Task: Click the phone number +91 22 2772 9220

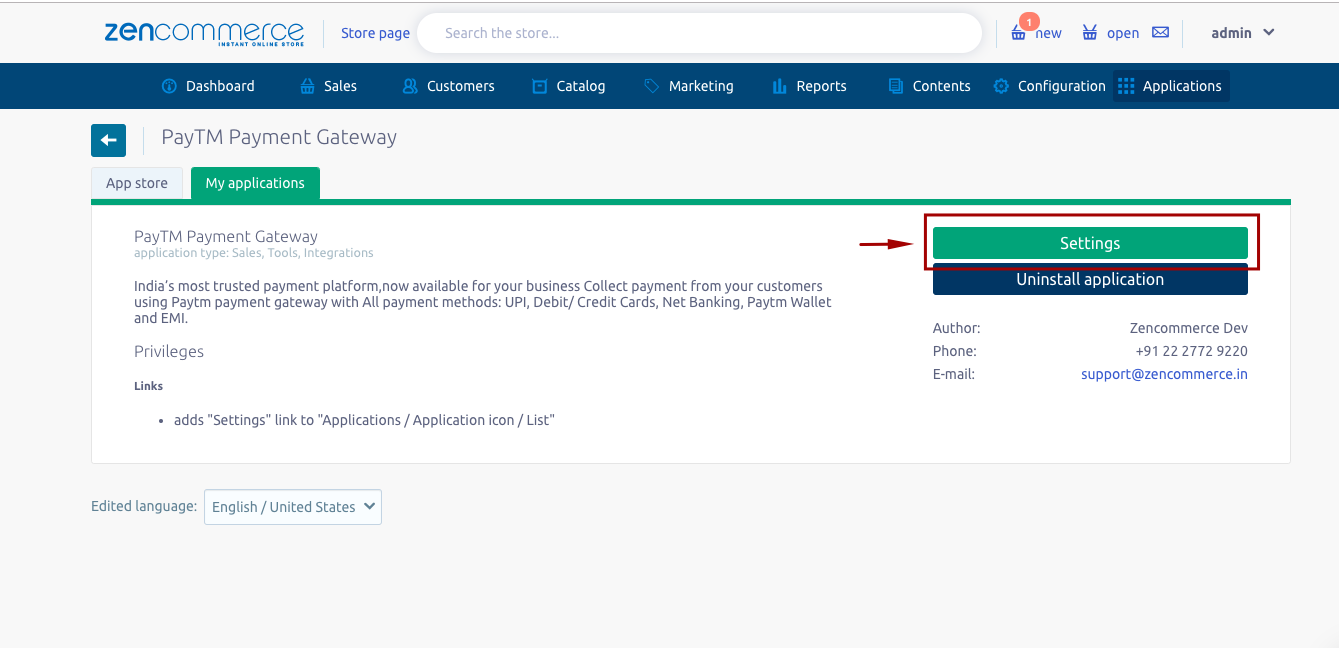Action: point(1191,351)
